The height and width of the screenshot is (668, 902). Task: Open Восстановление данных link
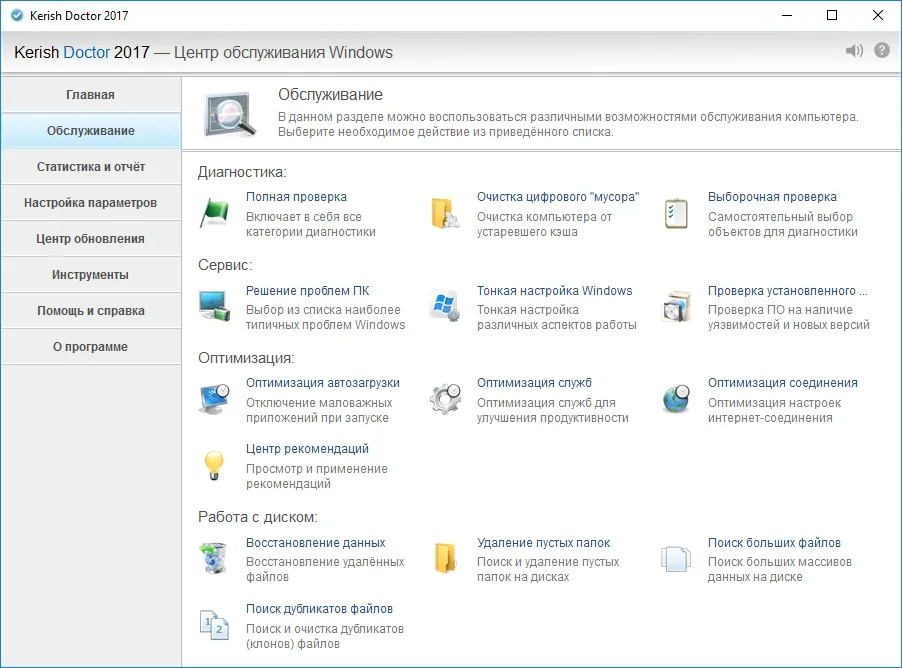[x=316, y=543]
